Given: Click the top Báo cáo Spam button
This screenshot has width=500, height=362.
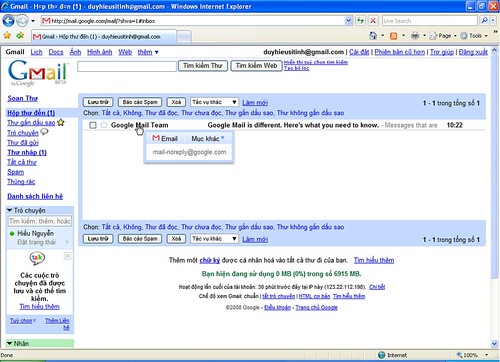Looking at the screenshot, I should click(140, 102).
